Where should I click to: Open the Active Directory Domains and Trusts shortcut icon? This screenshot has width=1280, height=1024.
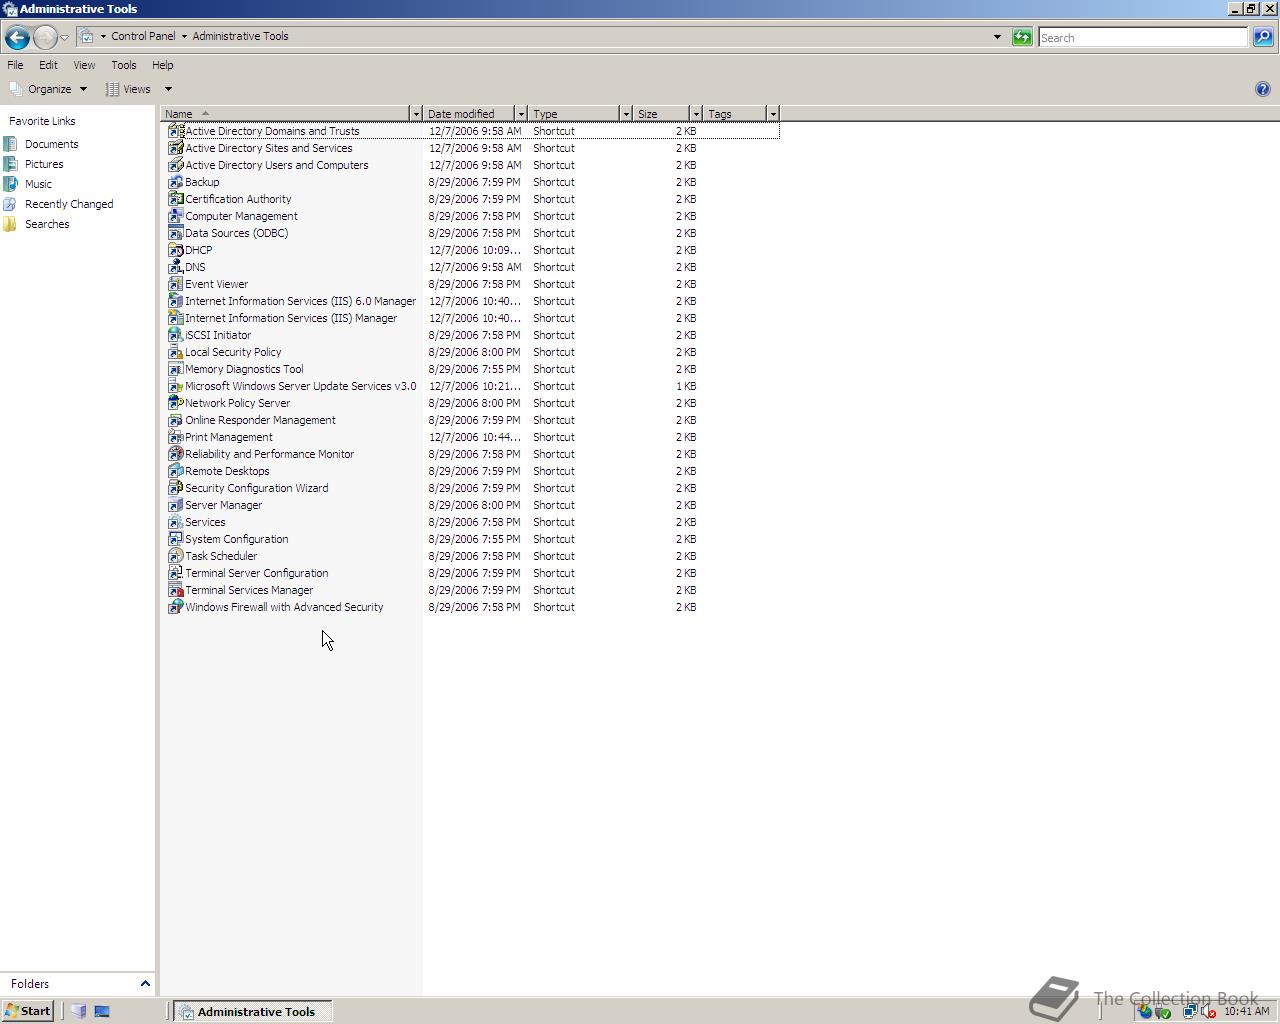click(x=175, y=131)
